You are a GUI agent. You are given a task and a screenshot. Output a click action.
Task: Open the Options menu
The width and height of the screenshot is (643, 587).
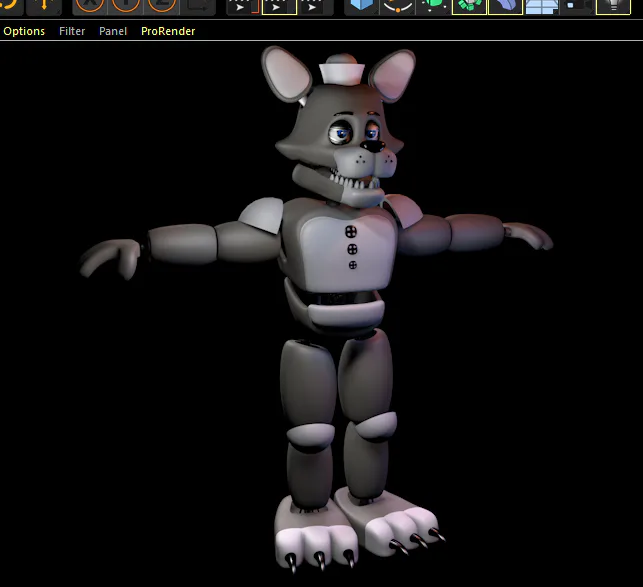[24, 31]
